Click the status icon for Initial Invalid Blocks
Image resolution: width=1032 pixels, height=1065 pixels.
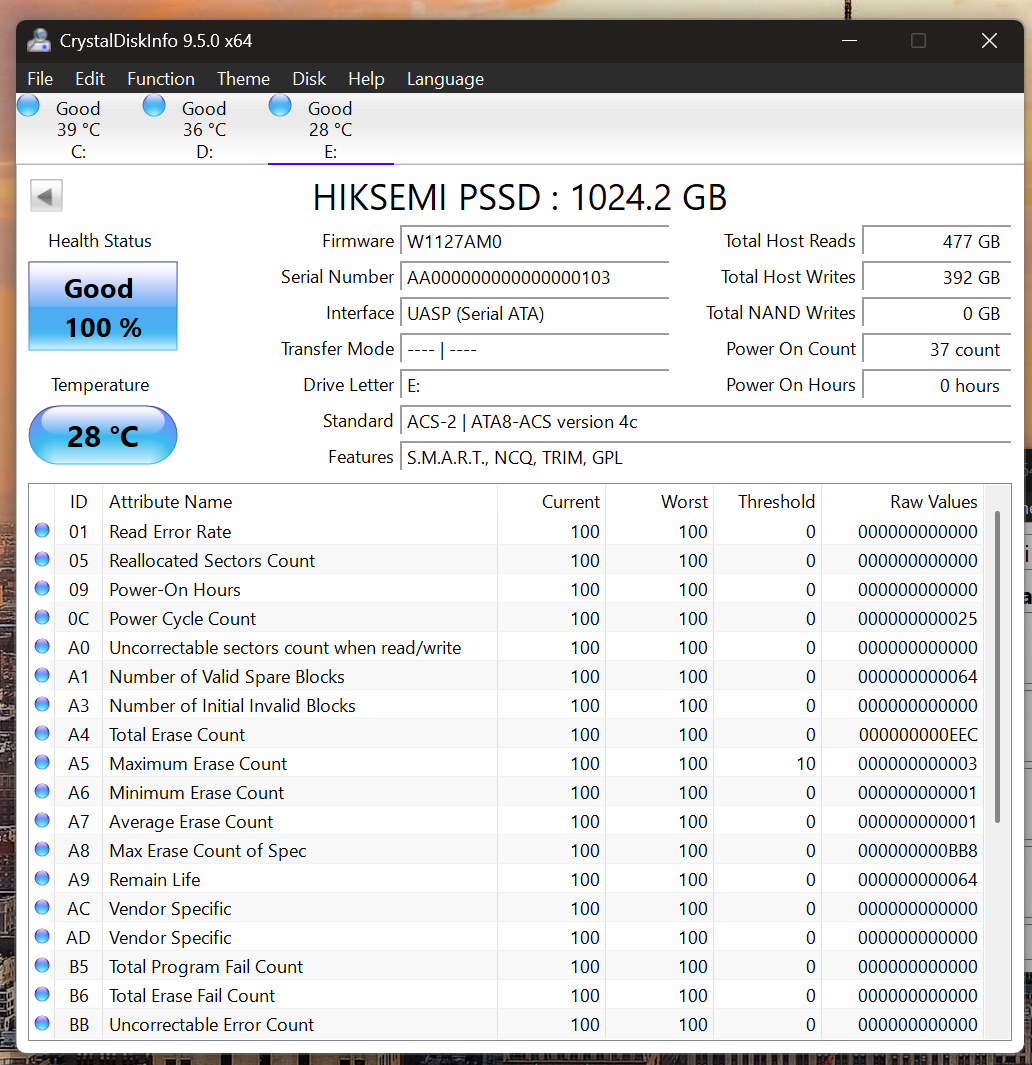pos(42,704)
